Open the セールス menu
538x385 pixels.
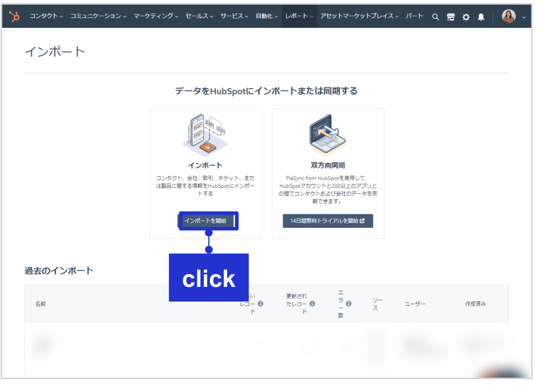tap(199, 16)
